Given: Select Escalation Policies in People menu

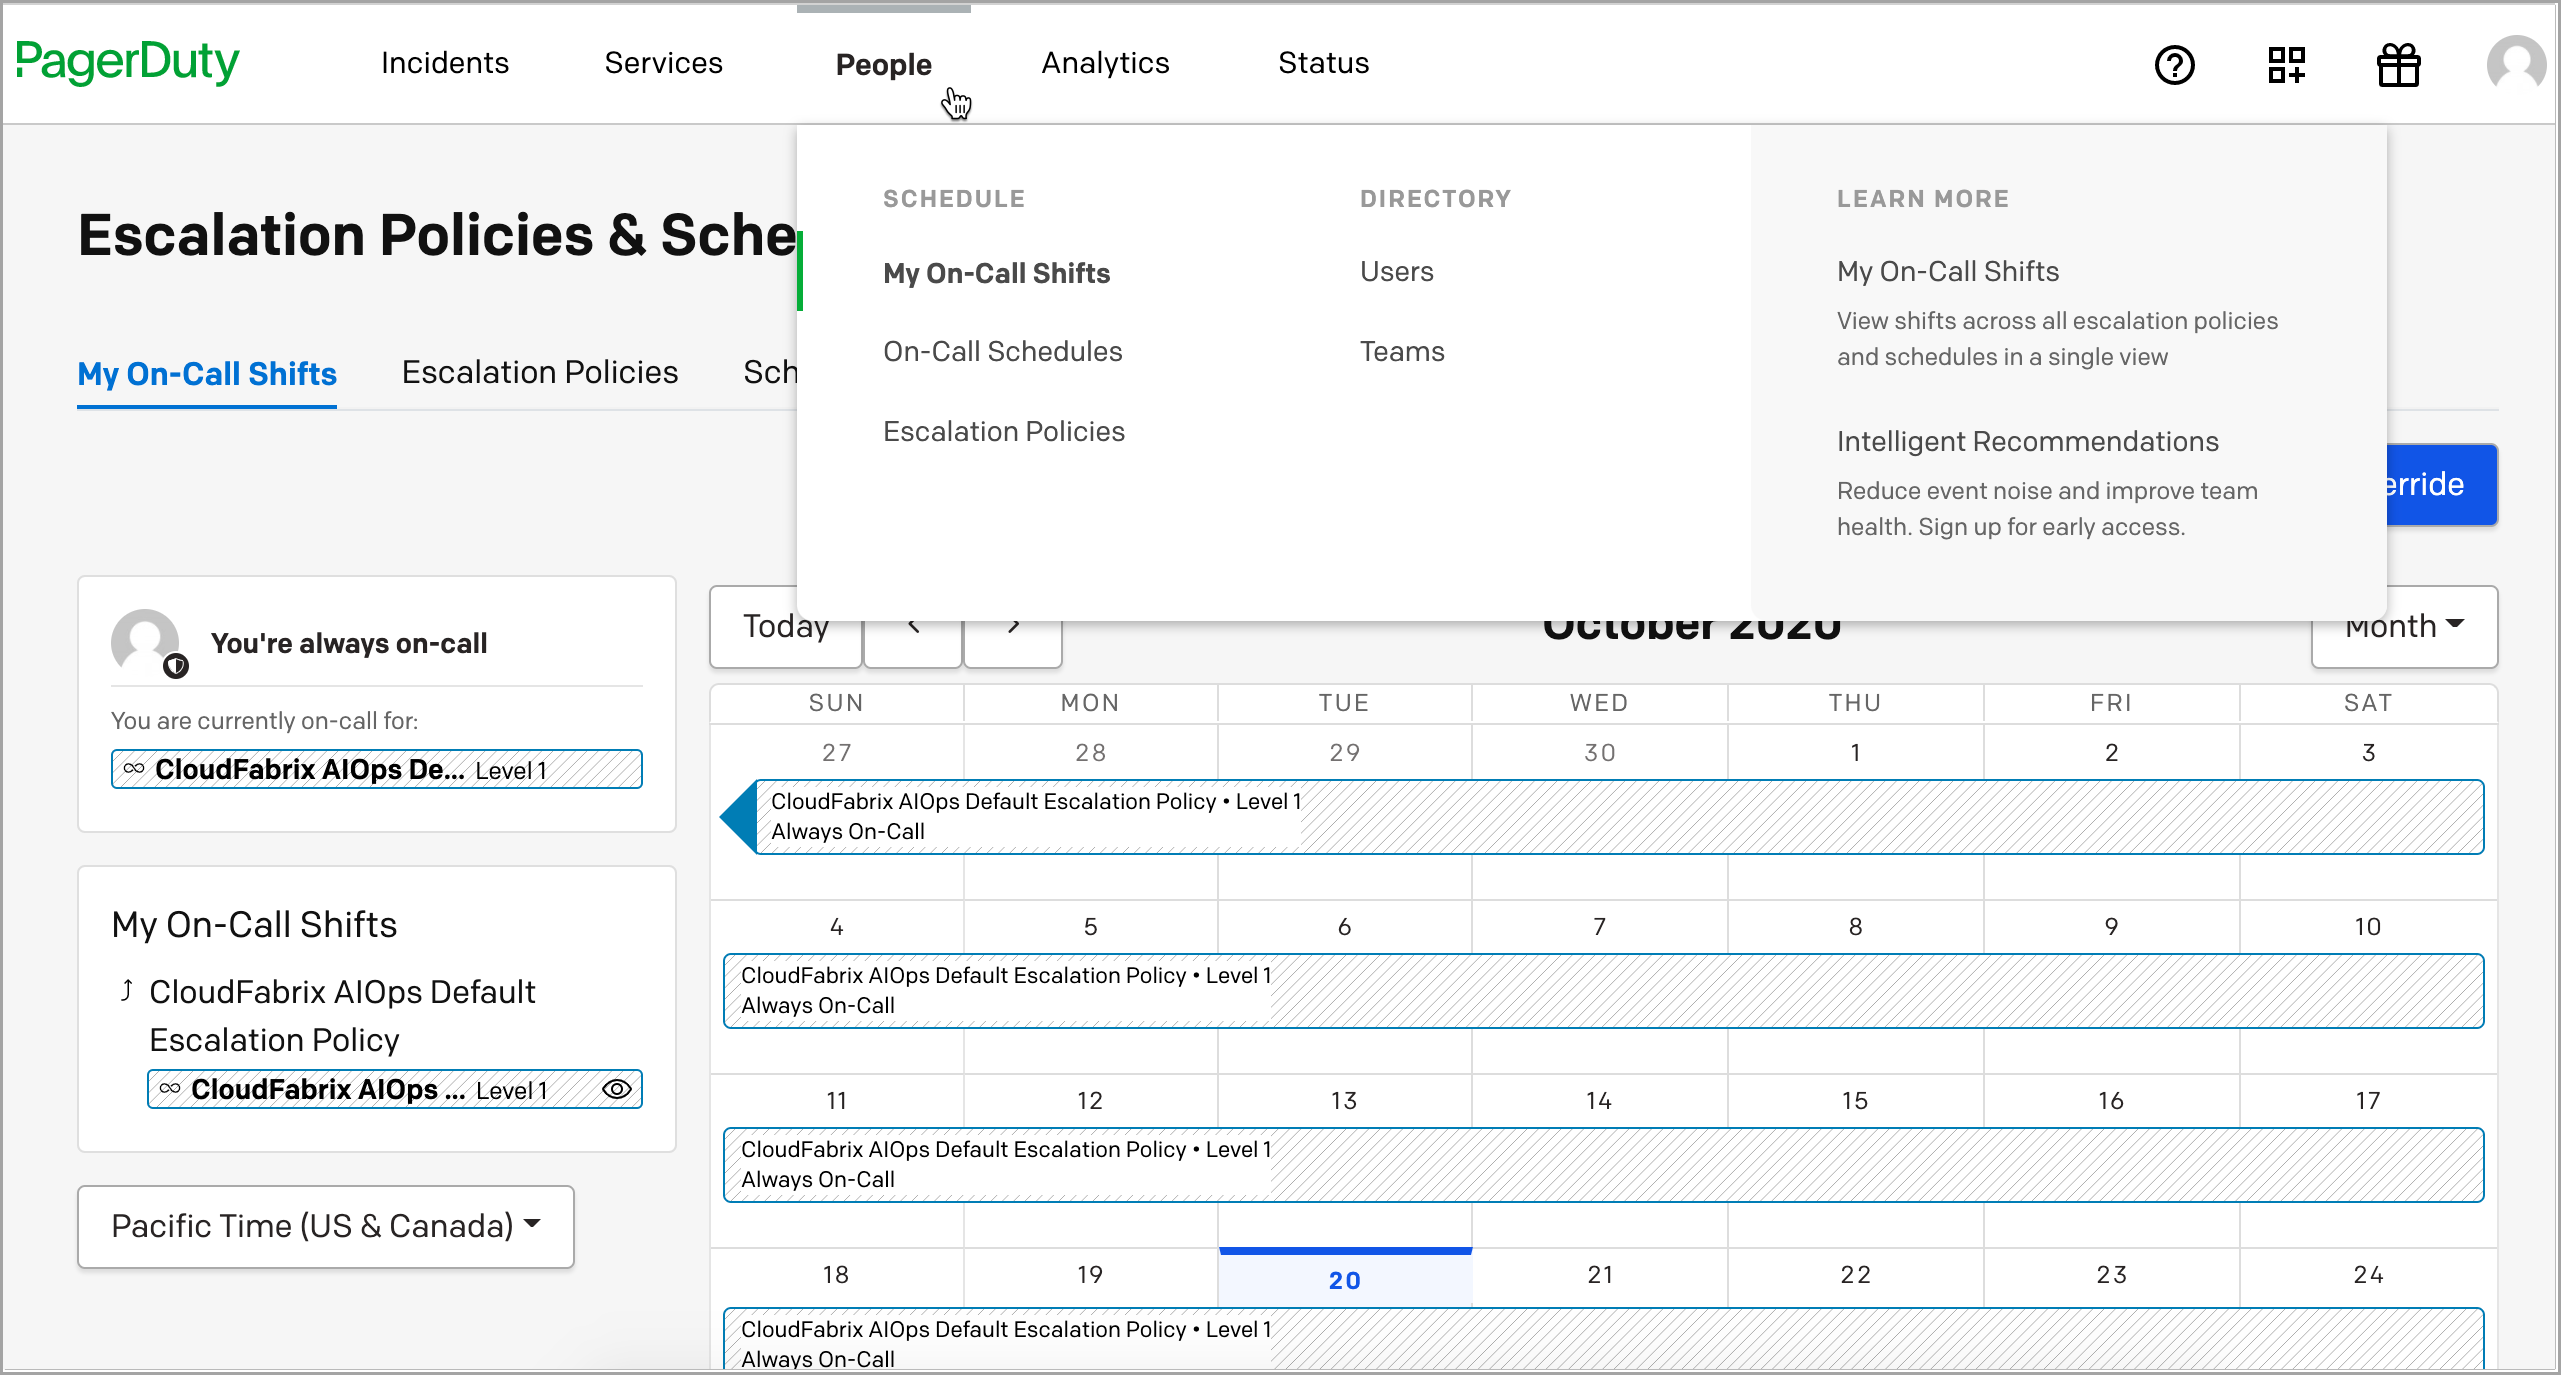Looking at the screenshot, I should (x=1004, y=431).
